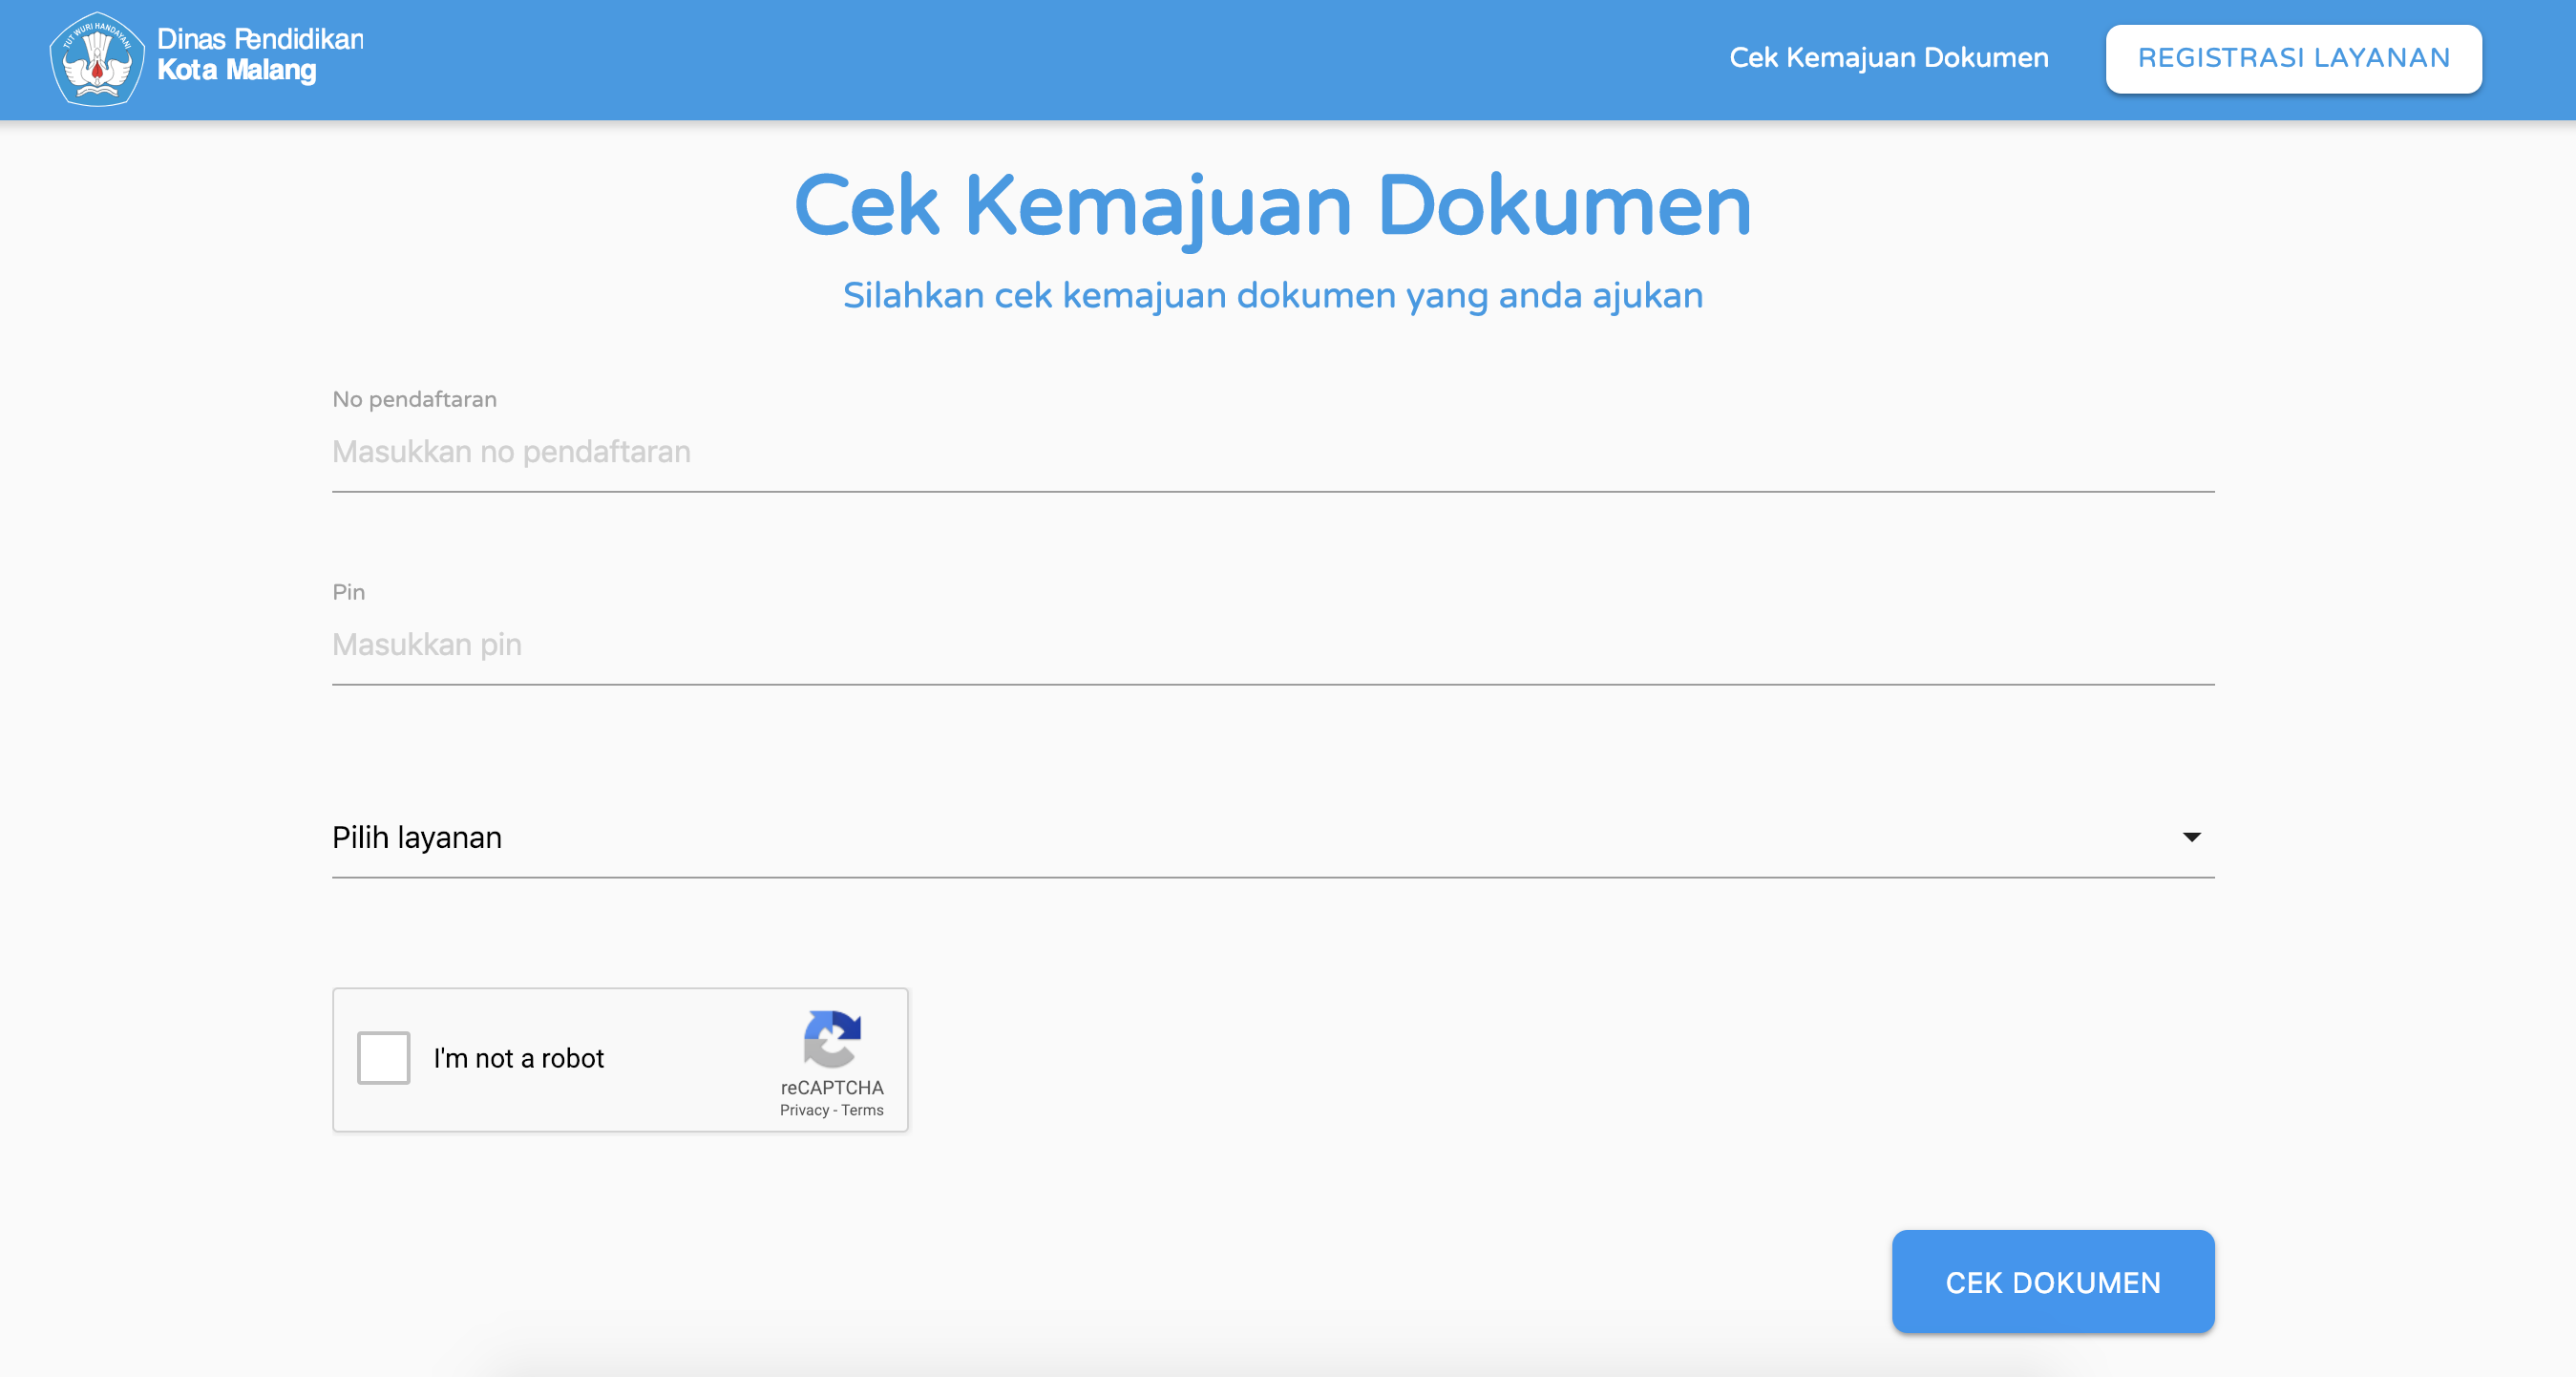Open the reCAPTCHA "Privacy" link

pyautogui.click(x=805, y=1110)
